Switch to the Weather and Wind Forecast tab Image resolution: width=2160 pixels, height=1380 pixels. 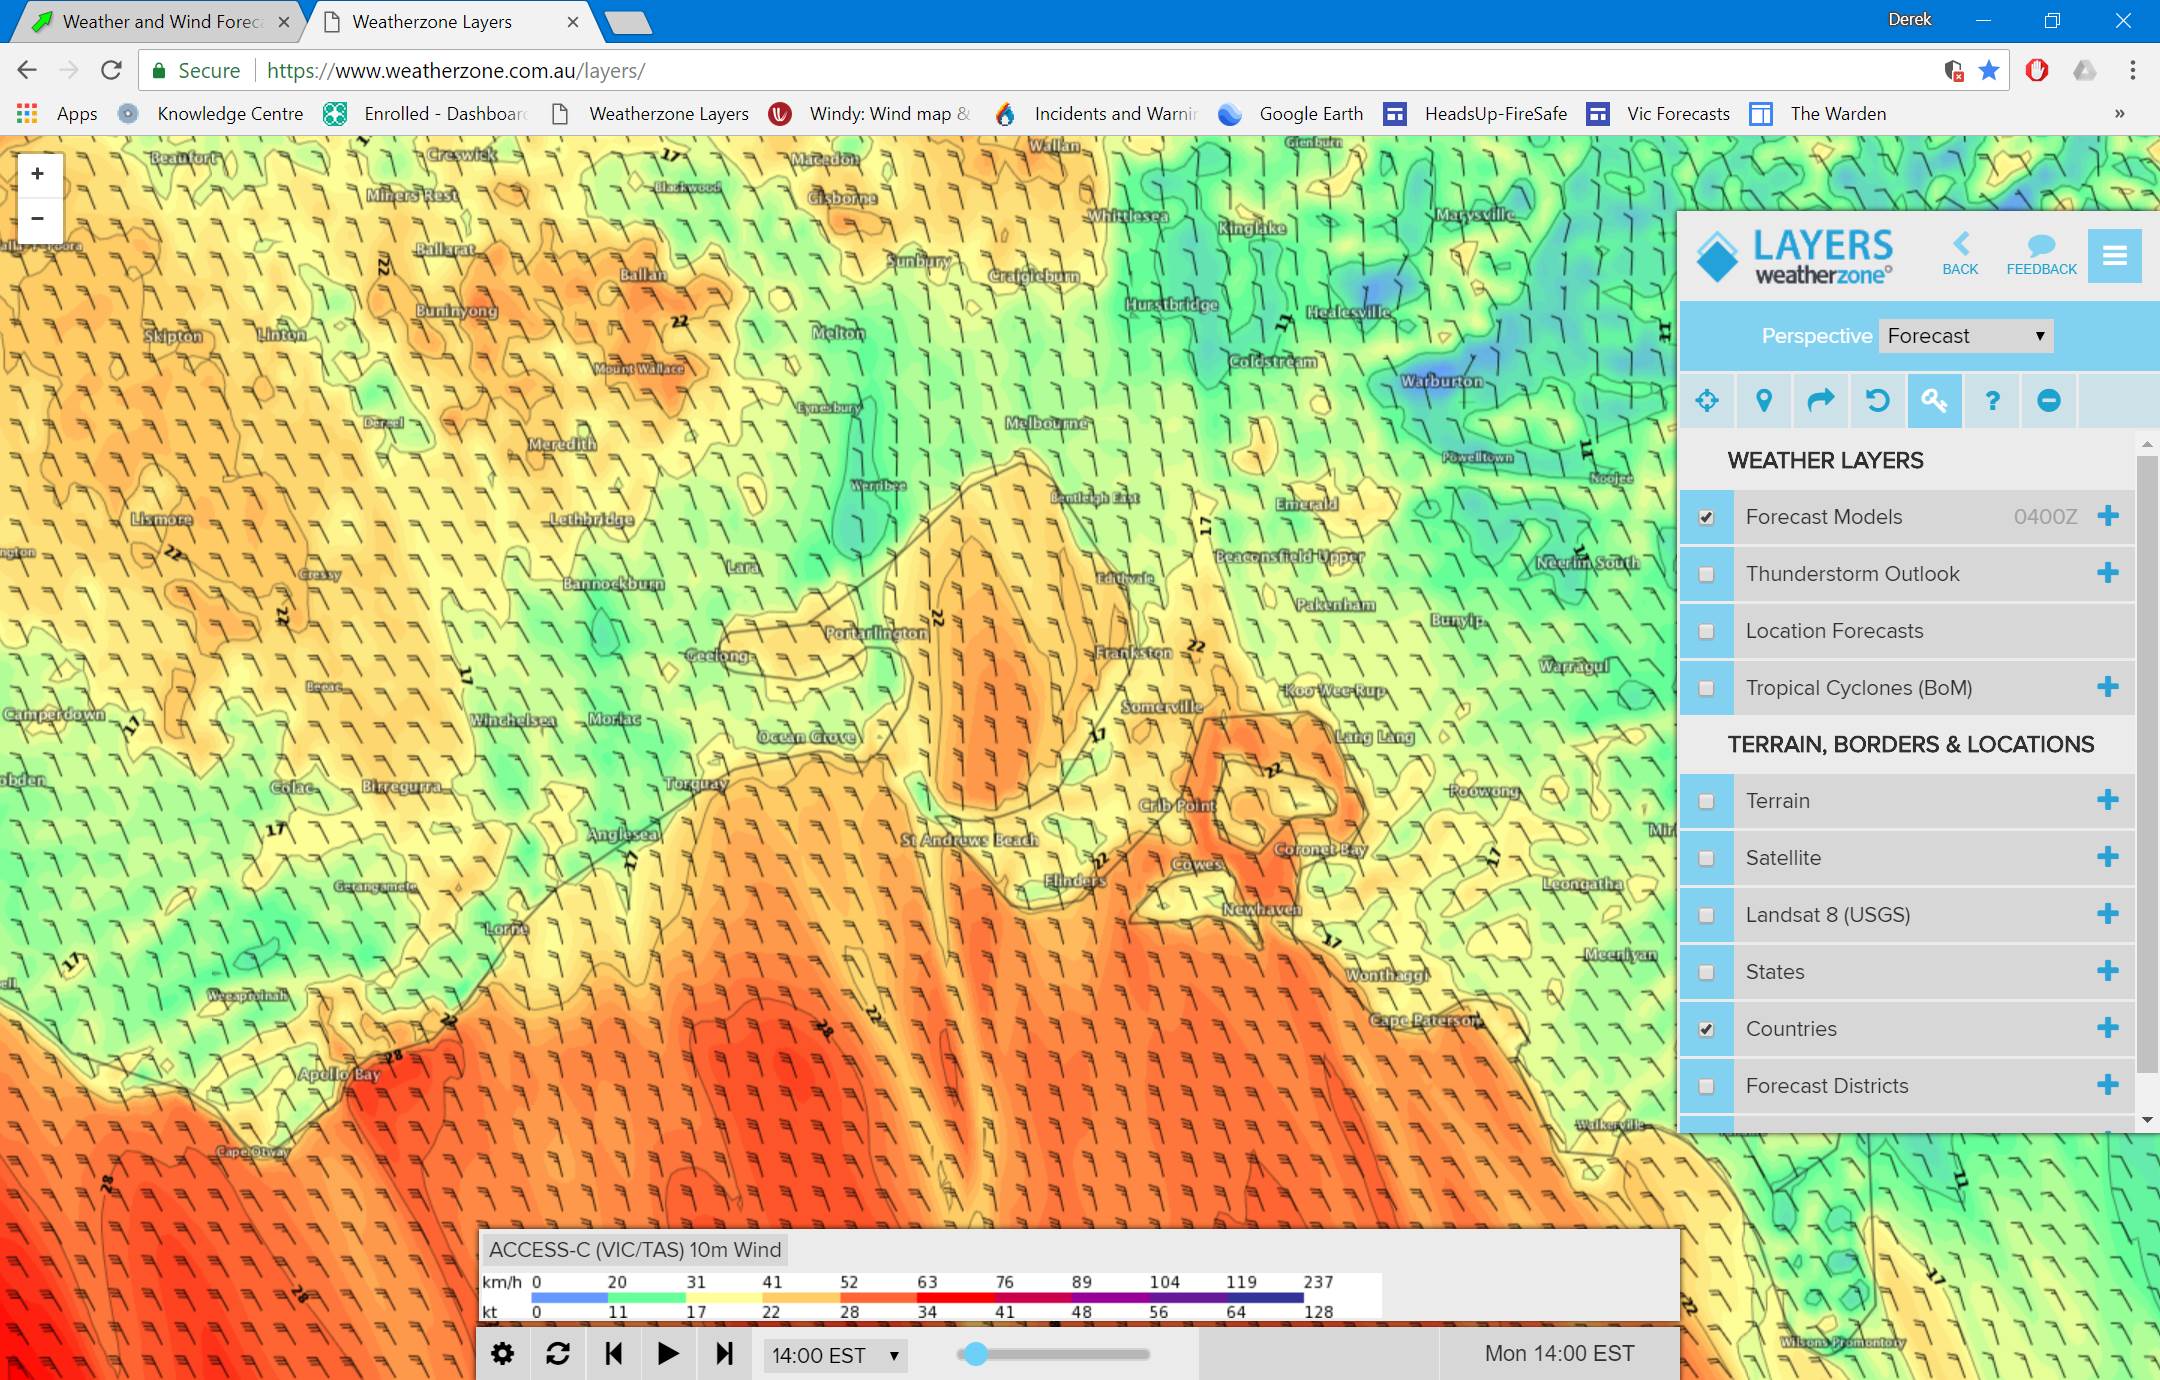(x=160, y=22)
